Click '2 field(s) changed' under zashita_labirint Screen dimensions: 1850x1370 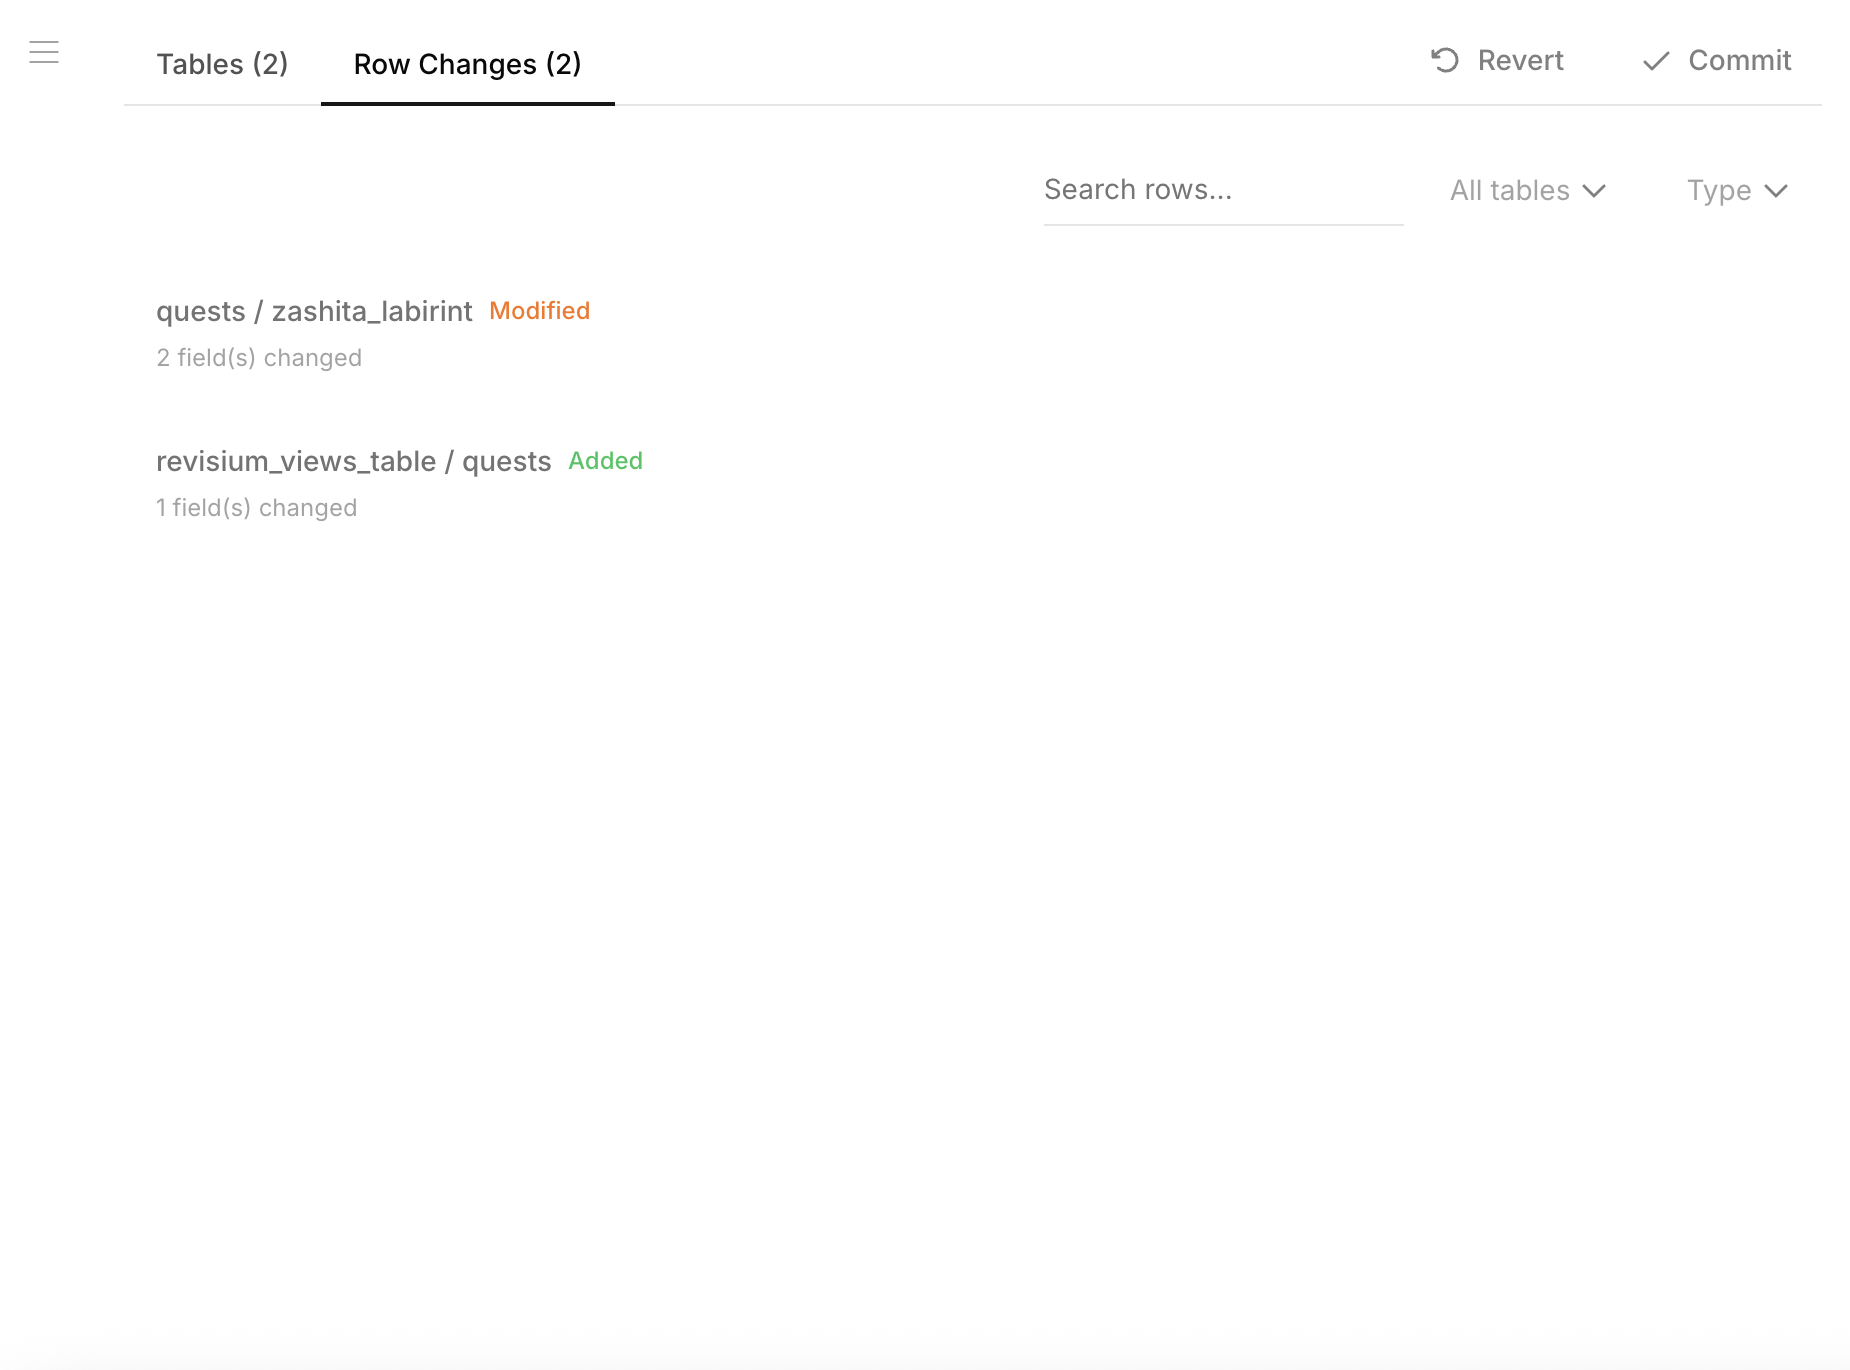pyautogui.click(x=258, y=357)
